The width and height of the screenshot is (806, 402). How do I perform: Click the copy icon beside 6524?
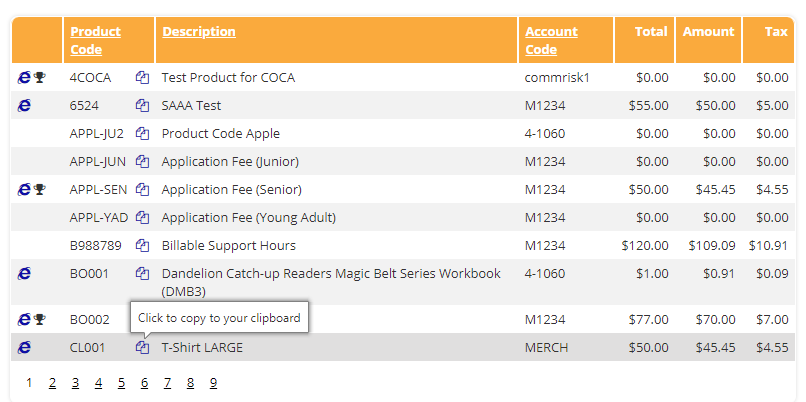point(142,106)
